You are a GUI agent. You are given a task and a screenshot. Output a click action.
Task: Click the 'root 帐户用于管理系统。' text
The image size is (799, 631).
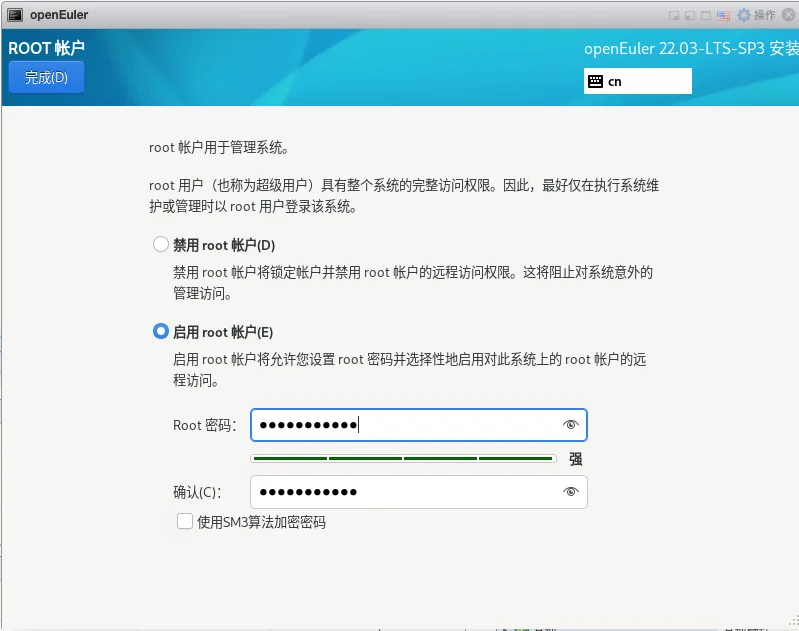coord(219,148)
